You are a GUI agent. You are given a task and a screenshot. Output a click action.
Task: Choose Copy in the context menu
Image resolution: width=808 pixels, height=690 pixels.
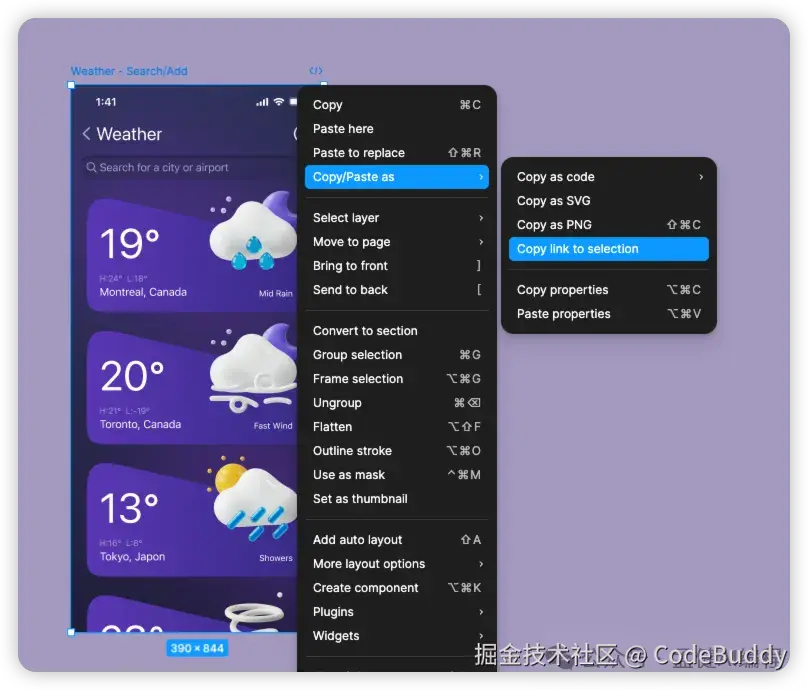(396, 105)
